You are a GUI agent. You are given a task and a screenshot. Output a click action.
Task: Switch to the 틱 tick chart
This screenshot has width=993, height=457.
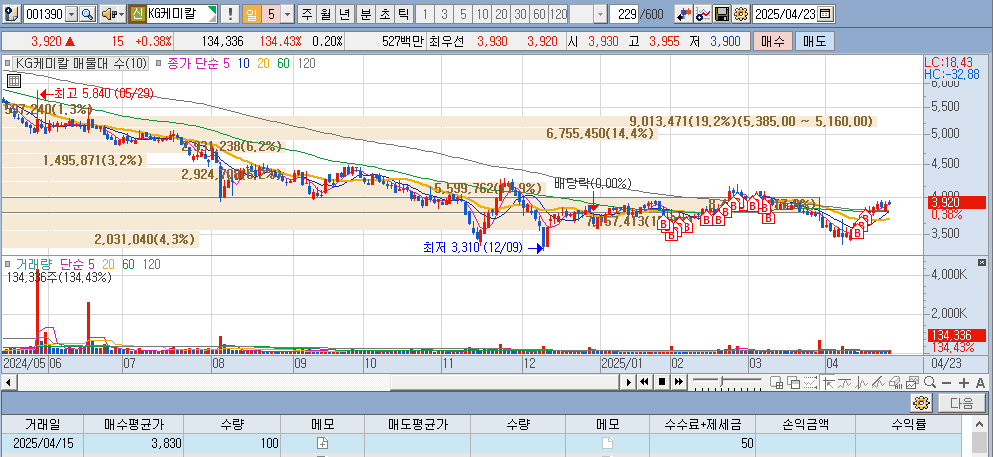(x=403, y=13)
